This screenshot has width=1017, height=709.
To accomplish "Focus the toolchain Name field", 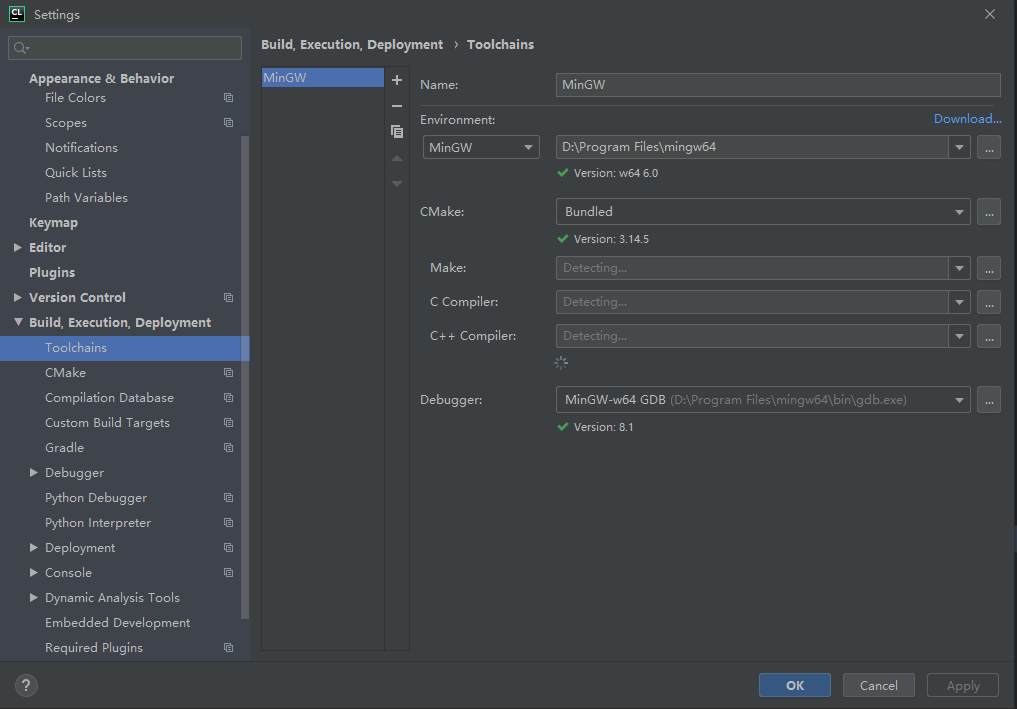I will pos(778,84).
